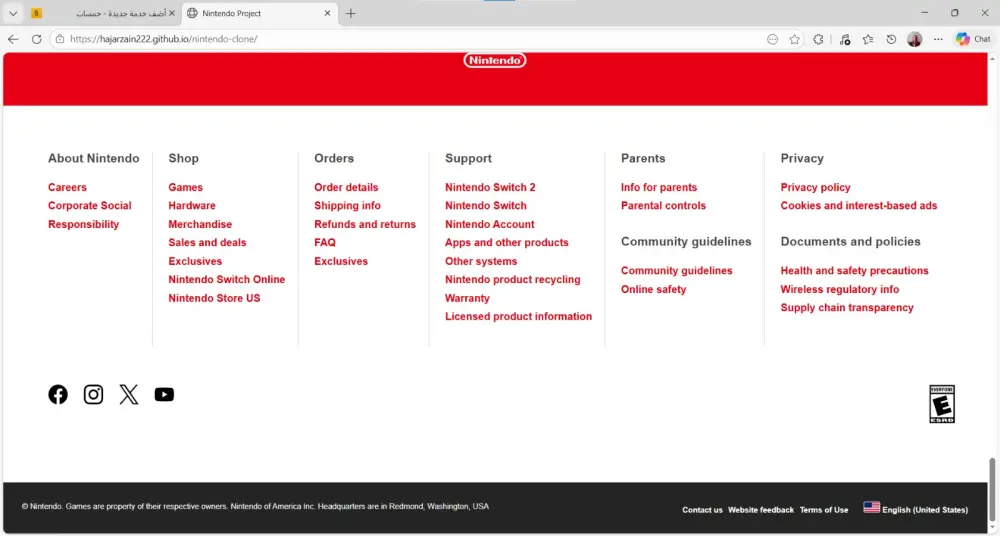Open Supply chain transparency link

coord(847,308)
